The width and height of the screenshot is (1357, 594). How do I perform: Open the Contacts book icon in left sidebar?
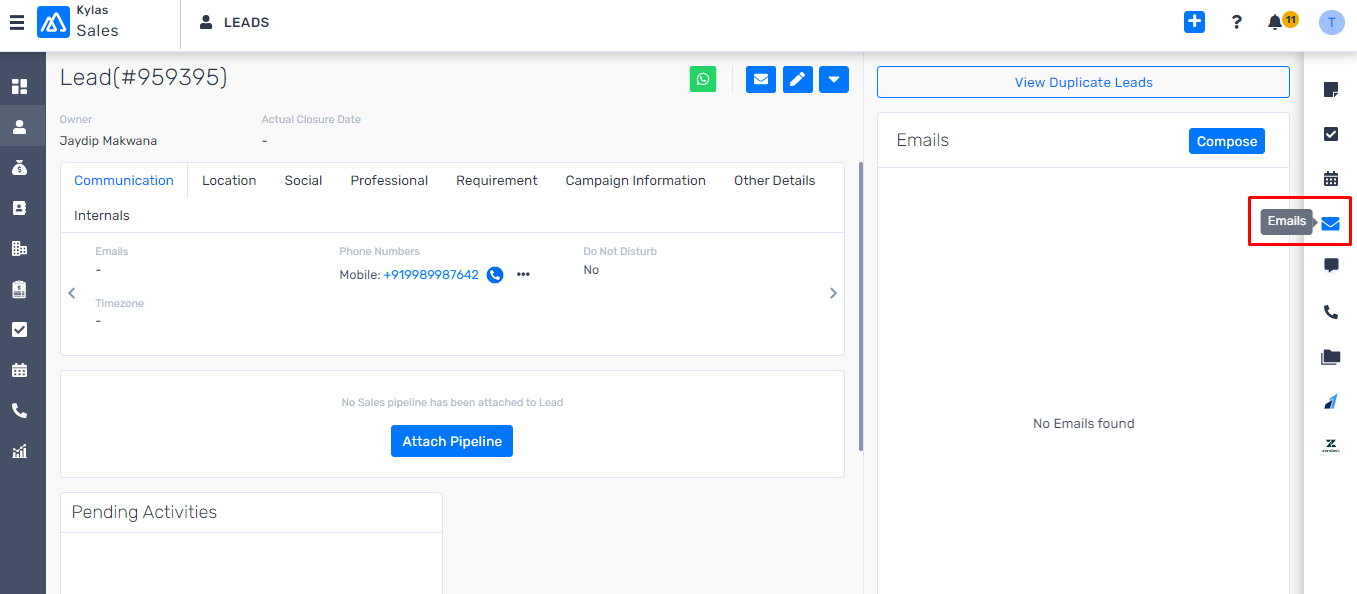[21, 207]
